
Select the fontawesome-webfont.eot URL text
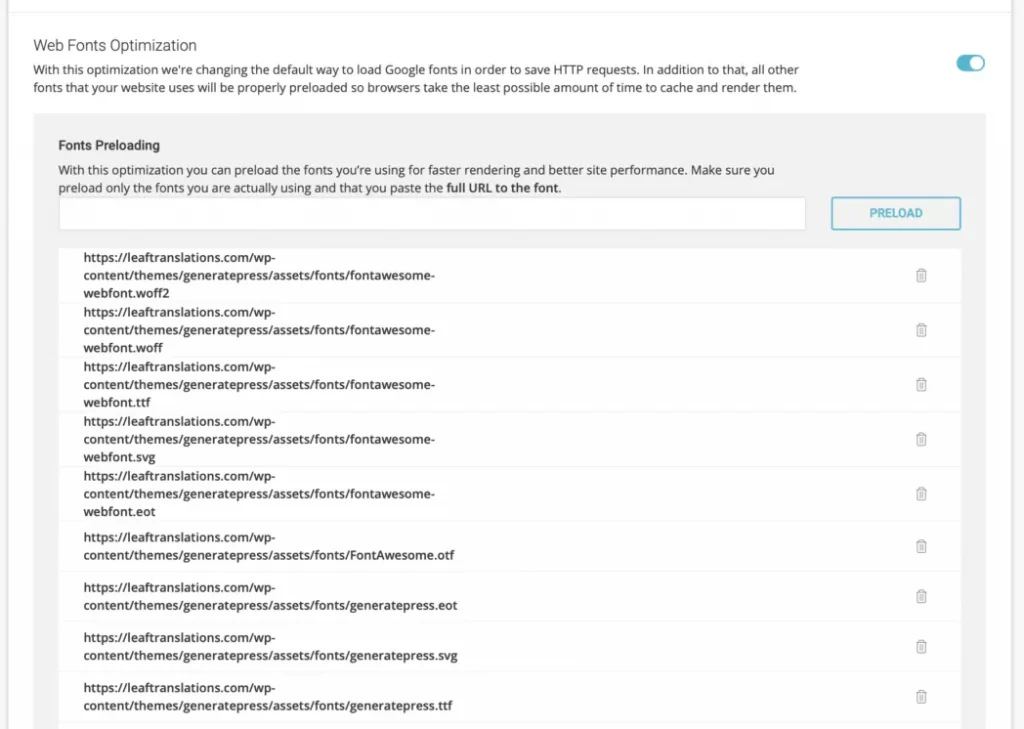(259, 494)
